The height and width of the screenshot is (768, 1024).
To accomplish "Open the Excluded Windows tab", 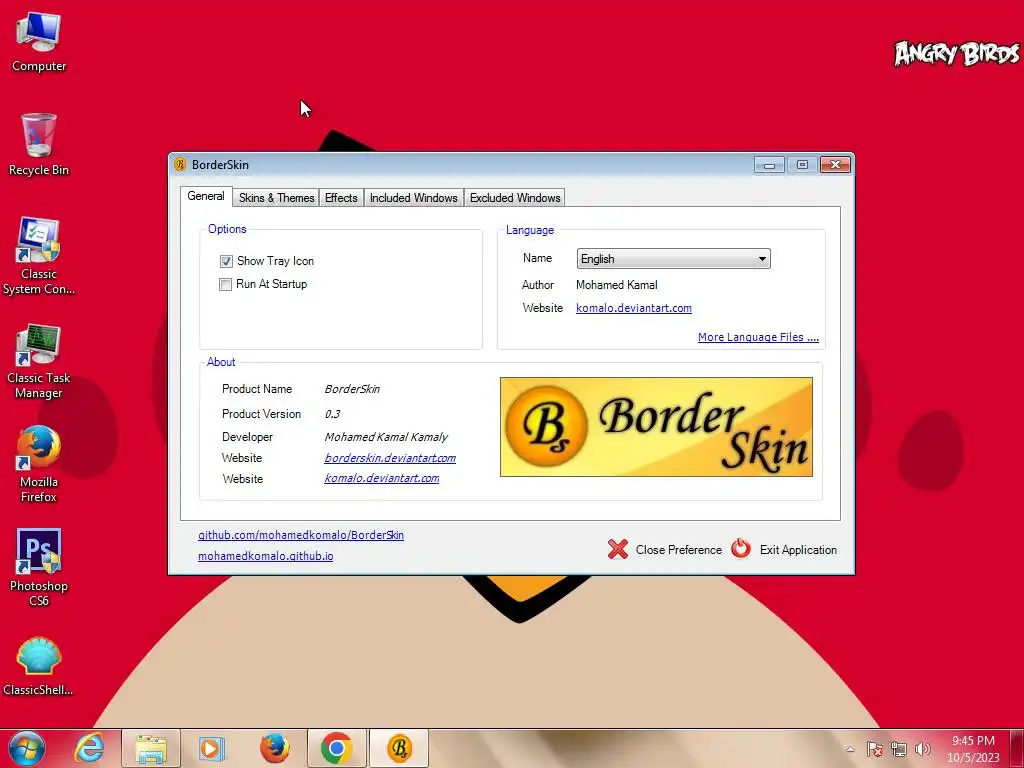I will [x=515, y=198].
